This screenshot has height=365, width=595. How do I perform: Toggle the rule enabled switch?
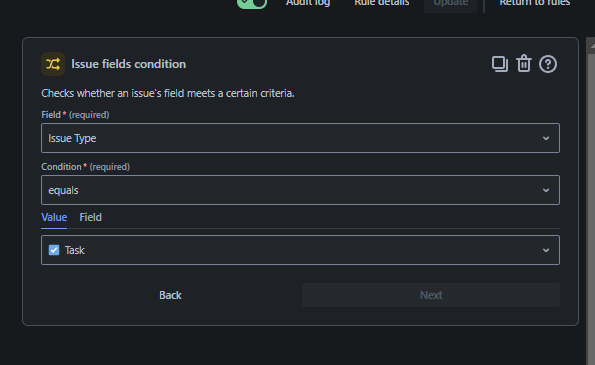click(x=252, y=3)
